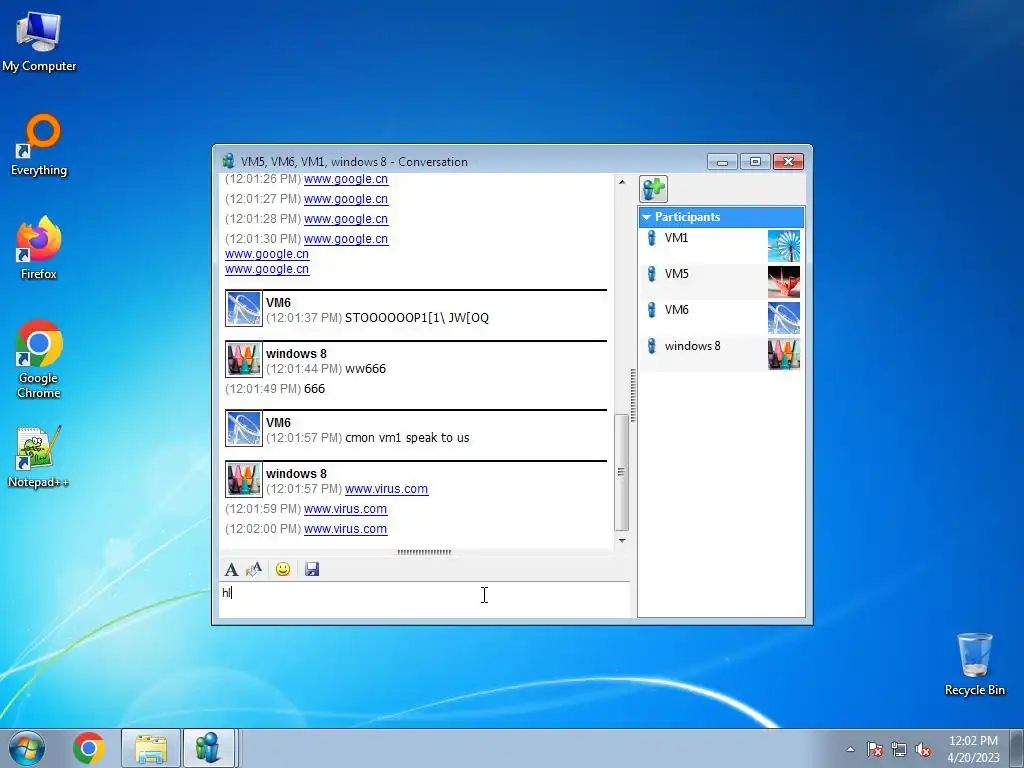Open the 12:02:00 PM www.virus.com link
Screen dimensions: 1024x768
(345, 529)
